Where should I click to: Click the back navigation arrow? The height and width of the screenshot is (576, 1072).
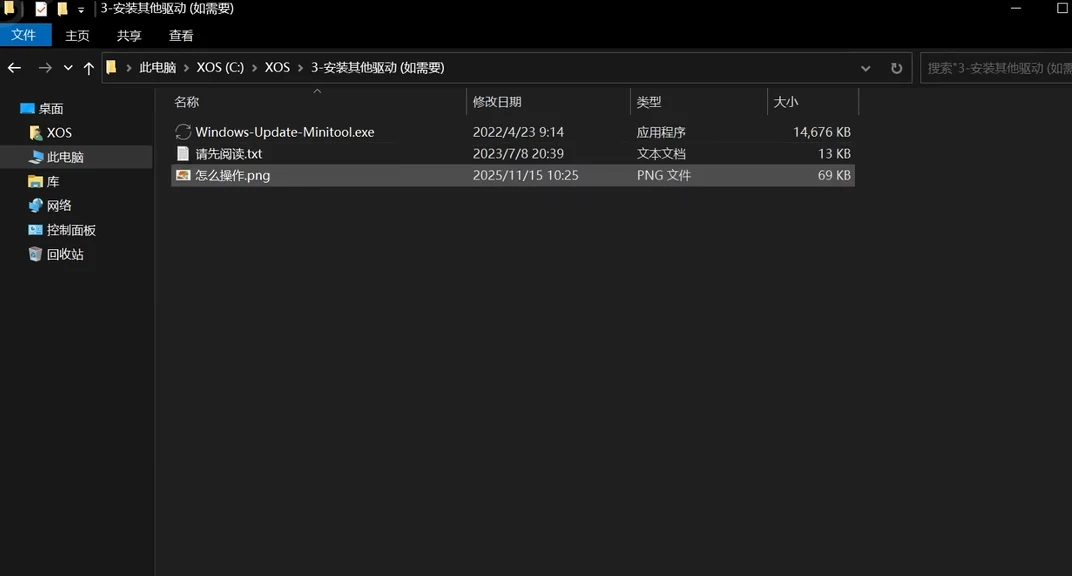[14, 68]
